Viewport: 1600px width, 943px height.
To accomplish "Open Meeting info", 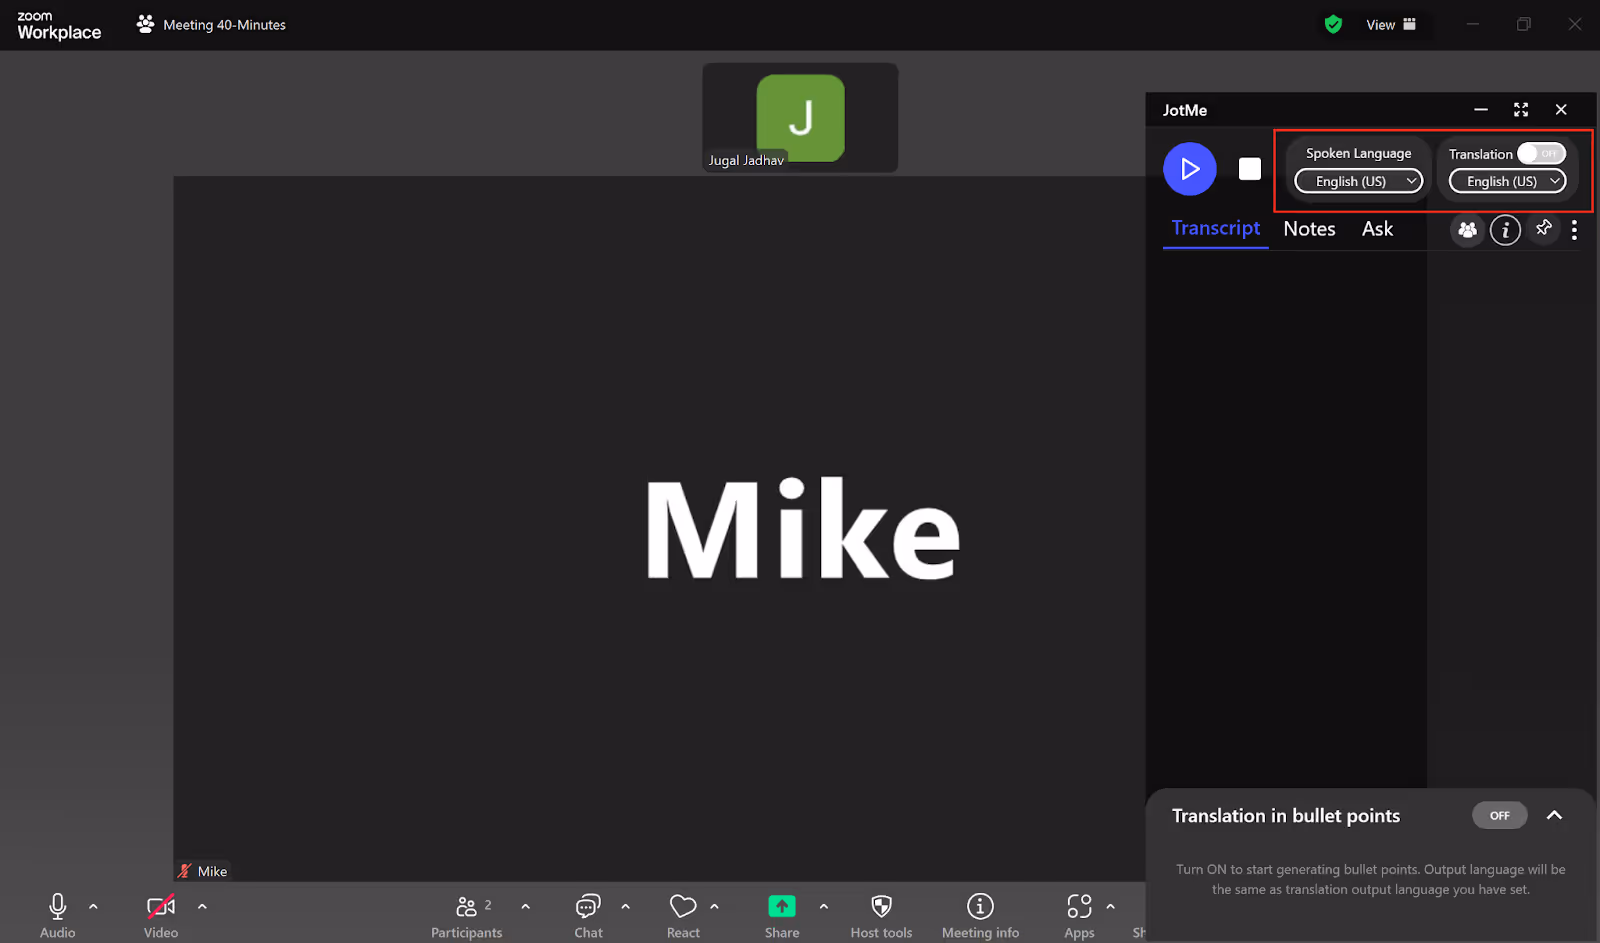I will coord(980,914).
